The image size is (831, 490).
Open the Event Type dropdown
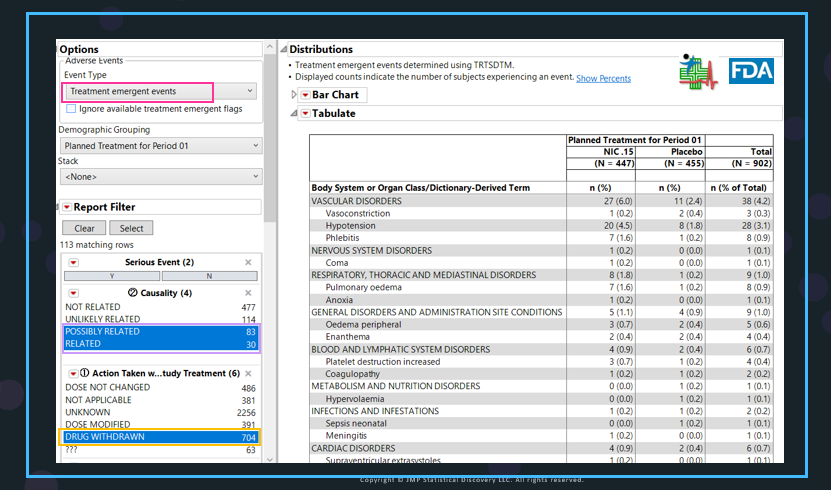160,91
